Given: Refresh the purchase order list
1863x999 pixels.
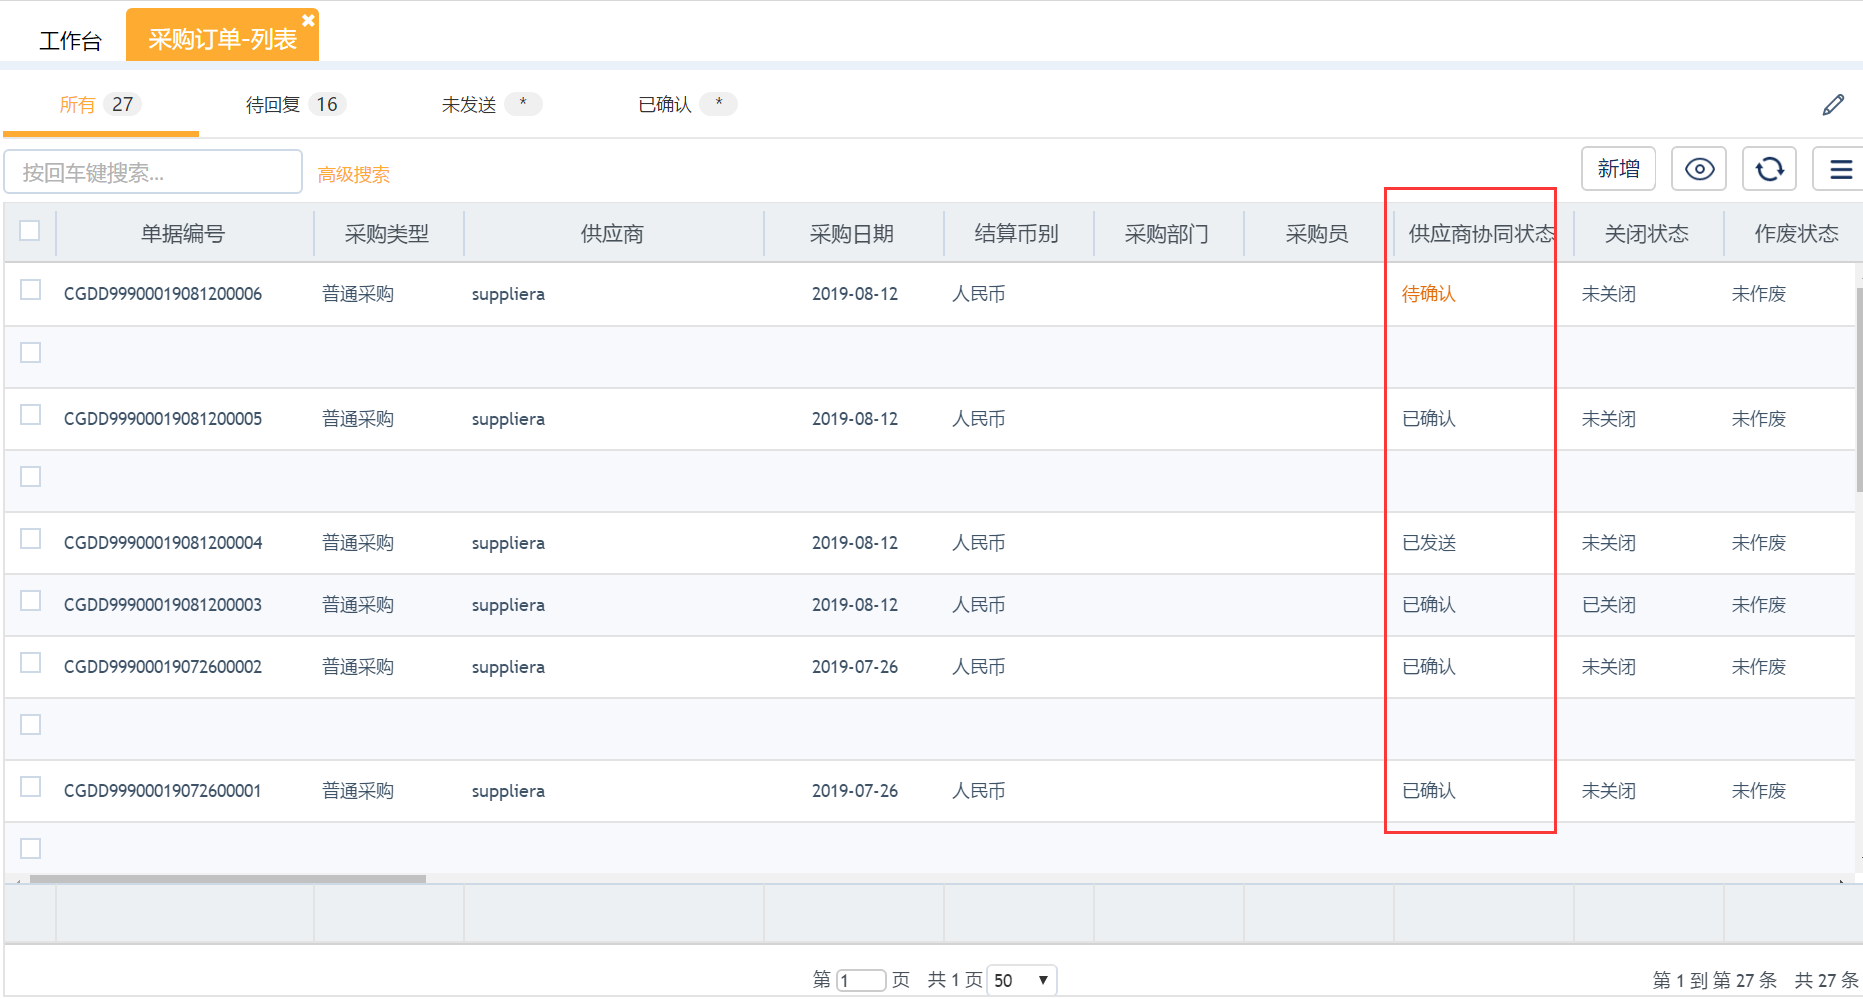Looking at the screenshot, I should click(1769, 169).
